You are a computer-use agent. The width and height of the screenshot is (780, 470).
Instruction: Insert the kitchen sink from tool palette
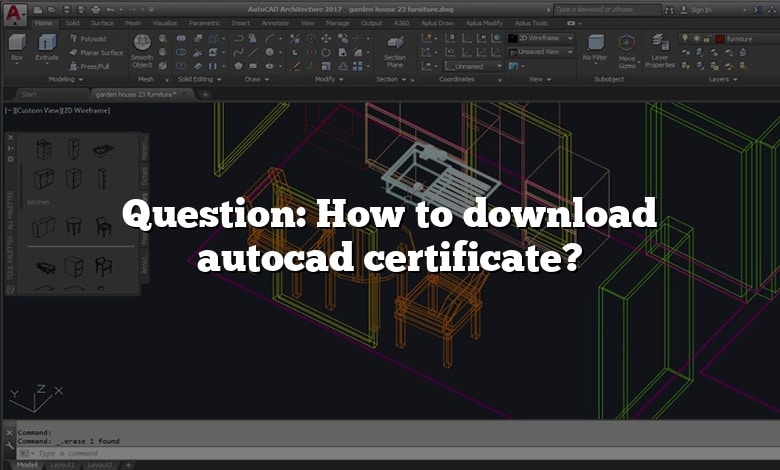103,150
